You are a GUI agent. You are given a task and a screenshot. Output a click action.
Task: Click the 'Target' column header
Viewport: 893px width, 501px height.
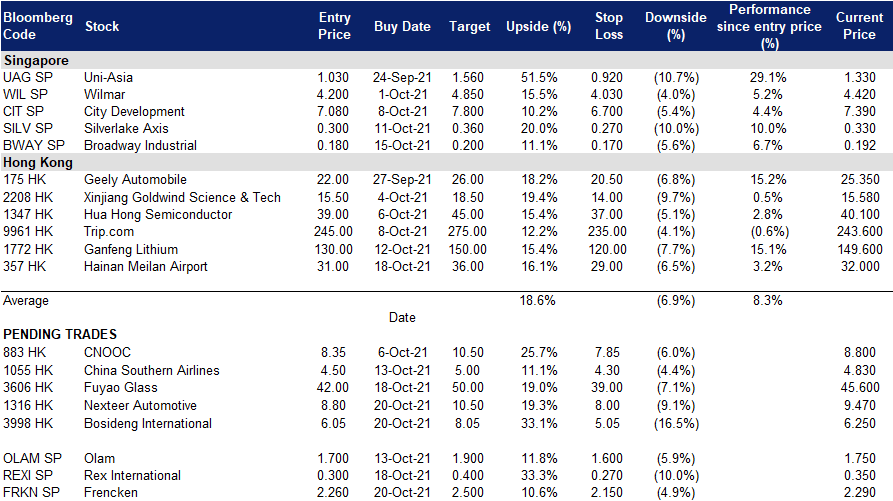tap(469, 27)
